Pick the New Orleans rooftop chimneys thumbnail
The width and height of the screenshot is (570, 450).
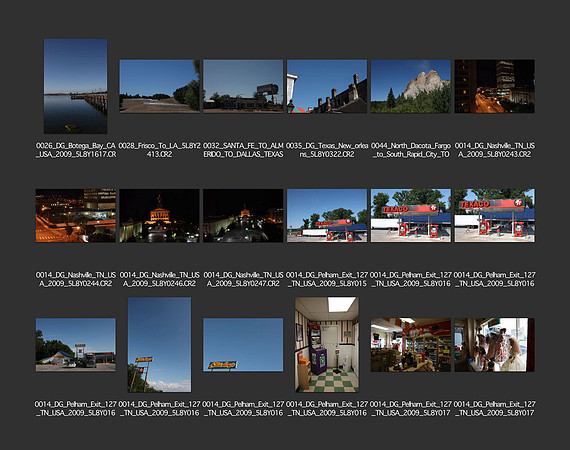327,86
